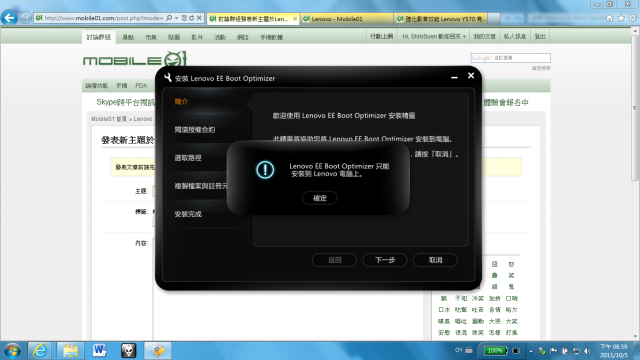Image resolution: width=640 pixels, height=360 pixels.
Task: Click the page scrollbar down arrow
Action: (x=635, y=336)
